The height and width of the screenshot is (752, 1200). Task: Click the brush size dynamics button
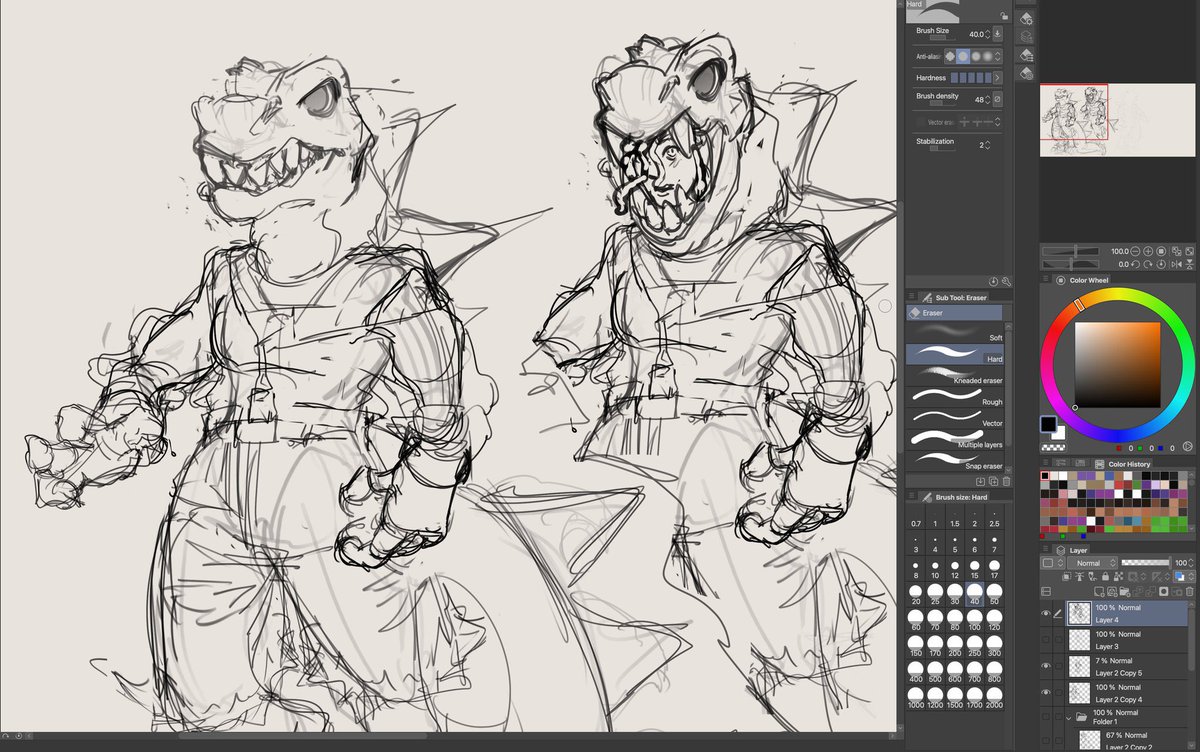click(x=998, y=33)
